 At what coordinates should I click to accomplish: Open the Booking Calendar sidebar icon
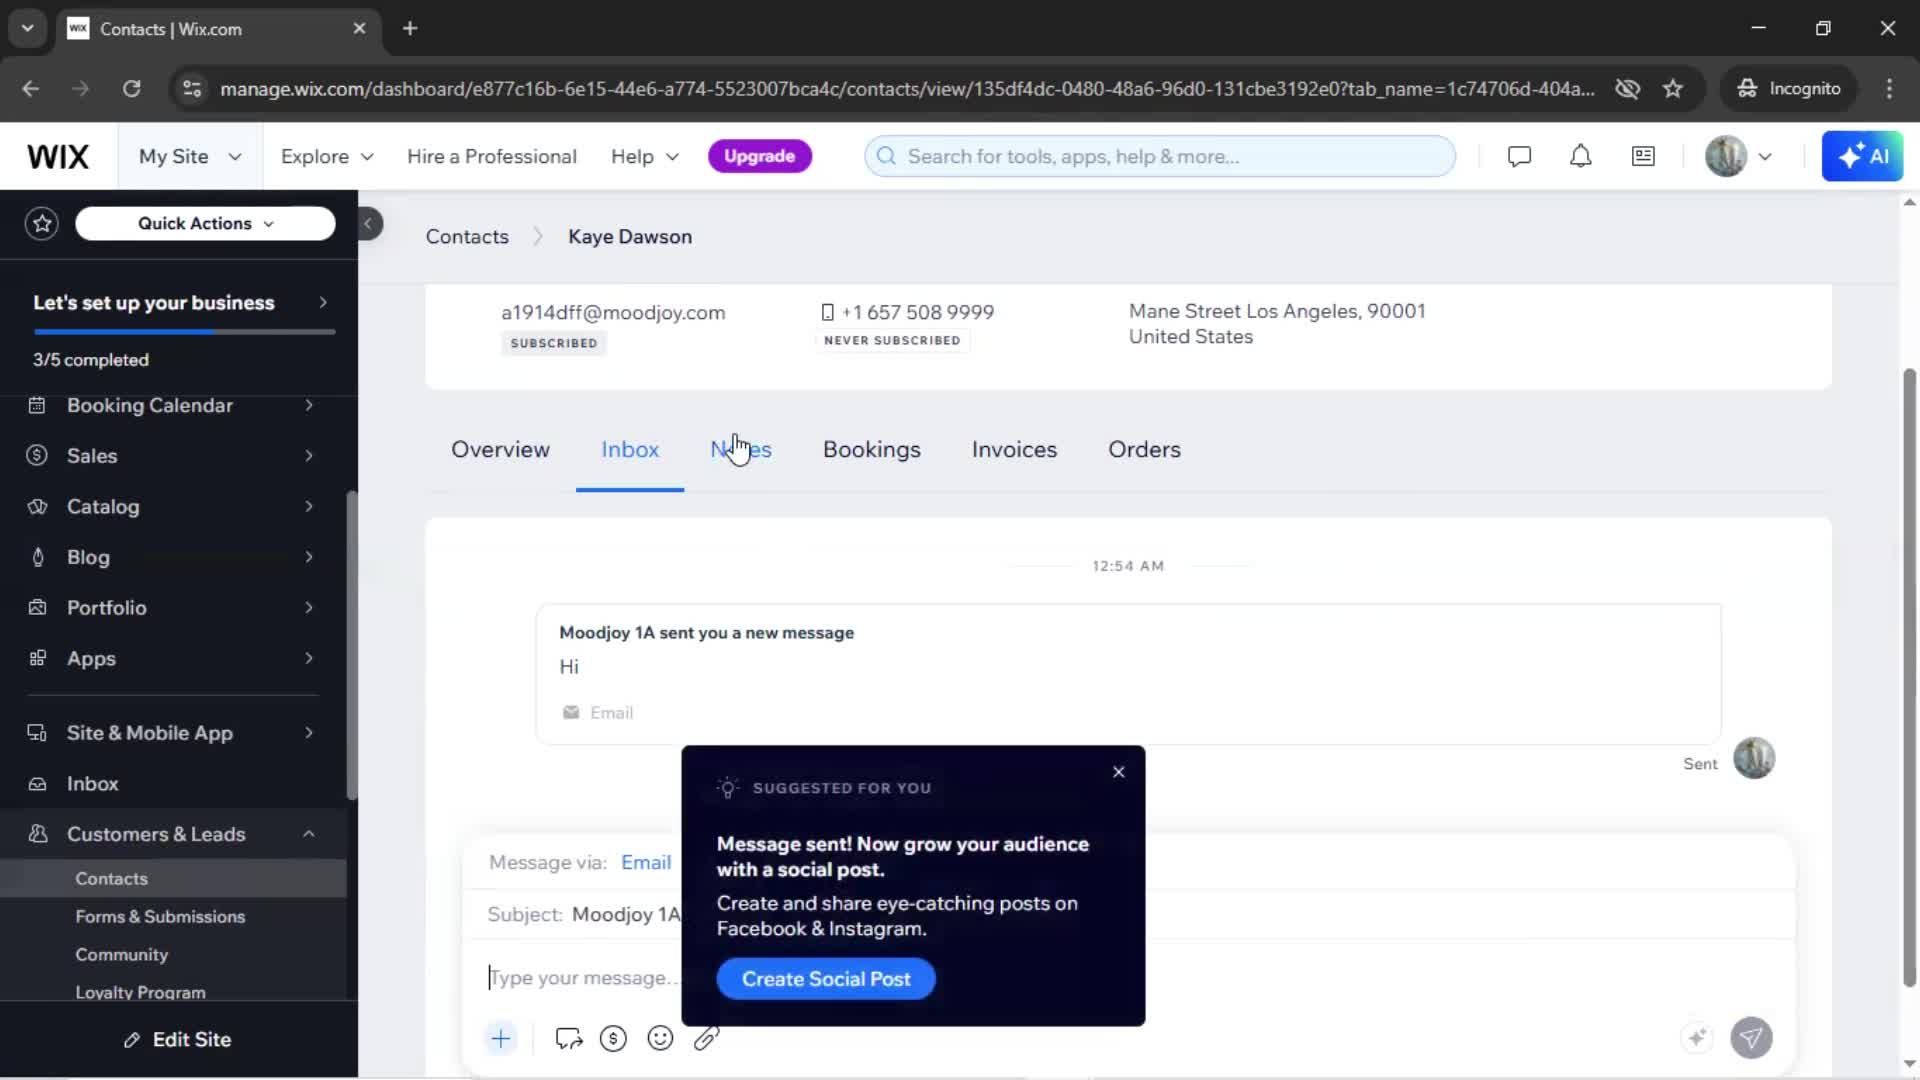(37, 405)
